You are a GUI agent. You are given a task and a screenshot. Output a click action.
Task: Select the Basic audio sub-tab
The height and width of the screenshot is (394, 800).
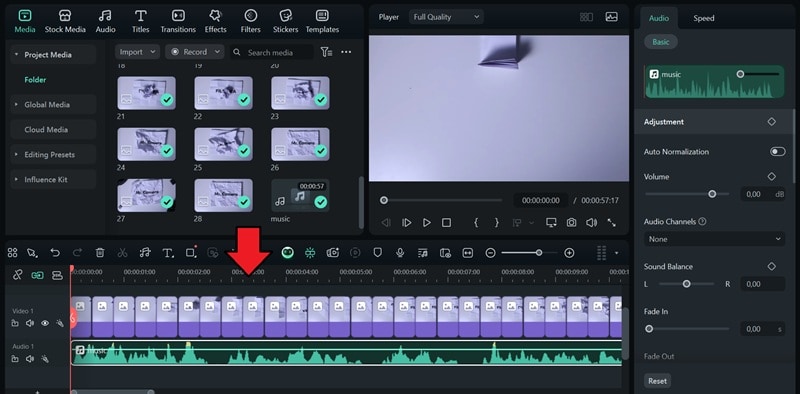click(660, 42)
